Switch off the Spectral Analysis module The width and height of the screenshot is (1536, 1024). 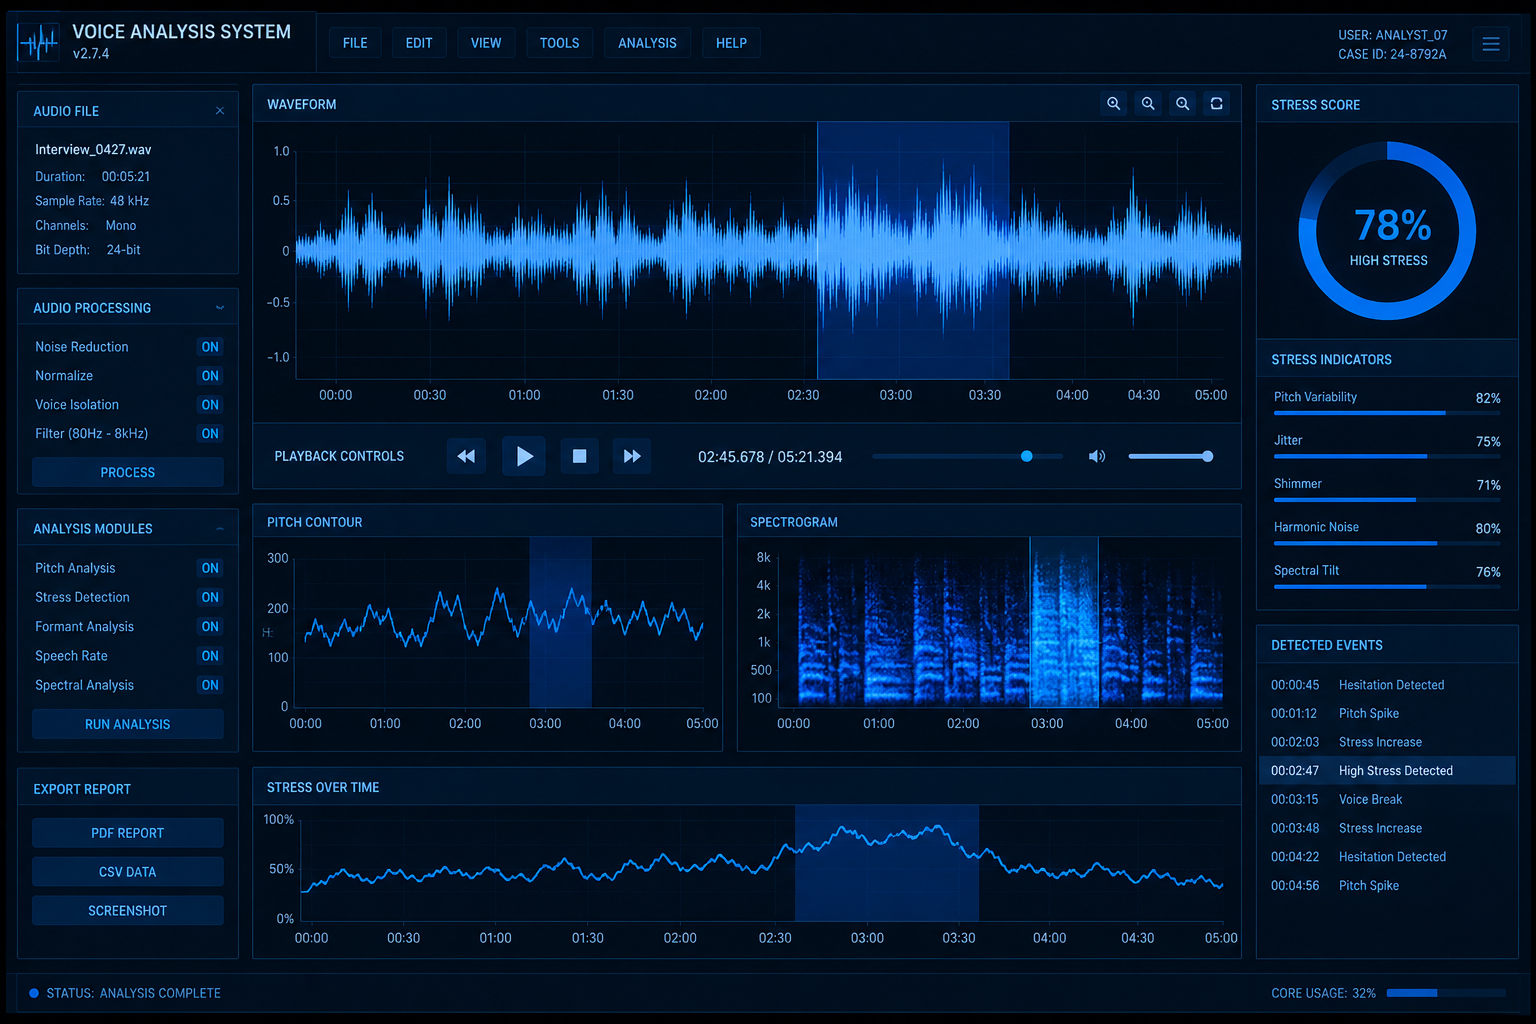pos(210,685)
